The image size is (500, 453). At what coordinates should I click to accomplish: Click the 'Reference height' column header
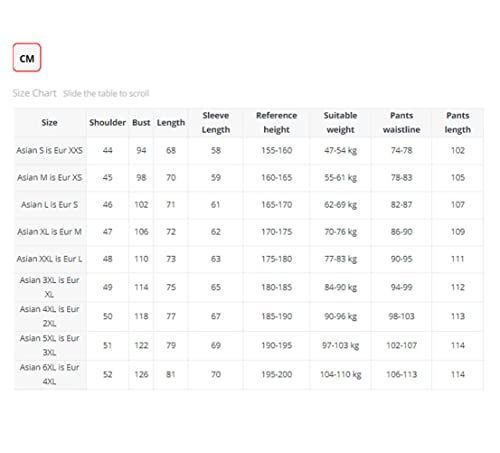[276, 122]
